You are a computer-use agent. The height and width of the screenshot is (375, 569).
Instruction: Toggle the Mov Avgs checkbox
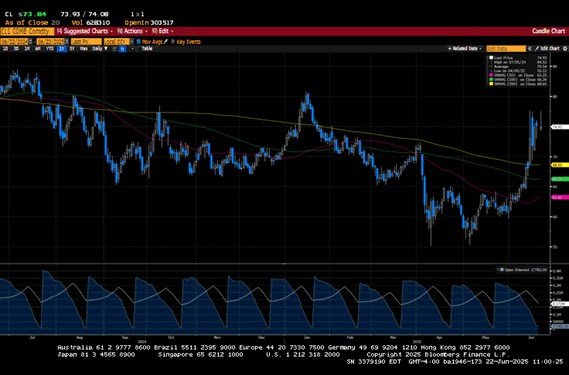coord(138,42)
